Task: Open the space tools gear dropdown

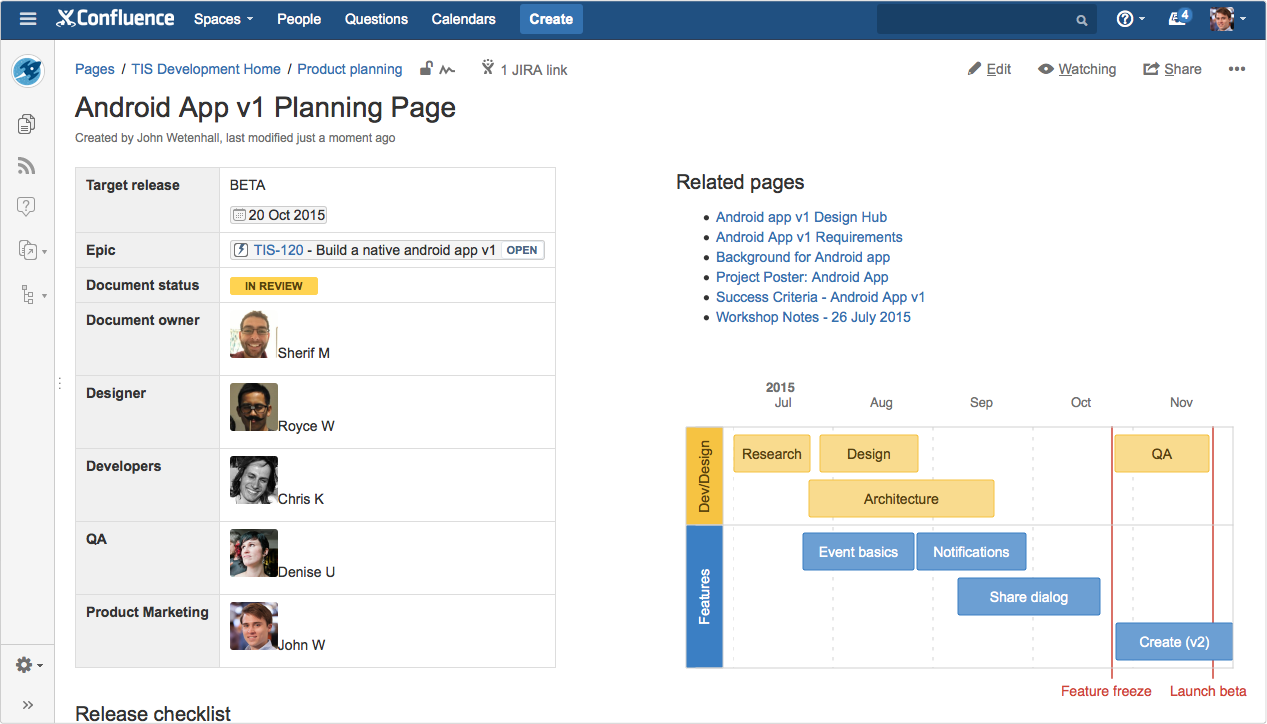Action: (28, 665)
